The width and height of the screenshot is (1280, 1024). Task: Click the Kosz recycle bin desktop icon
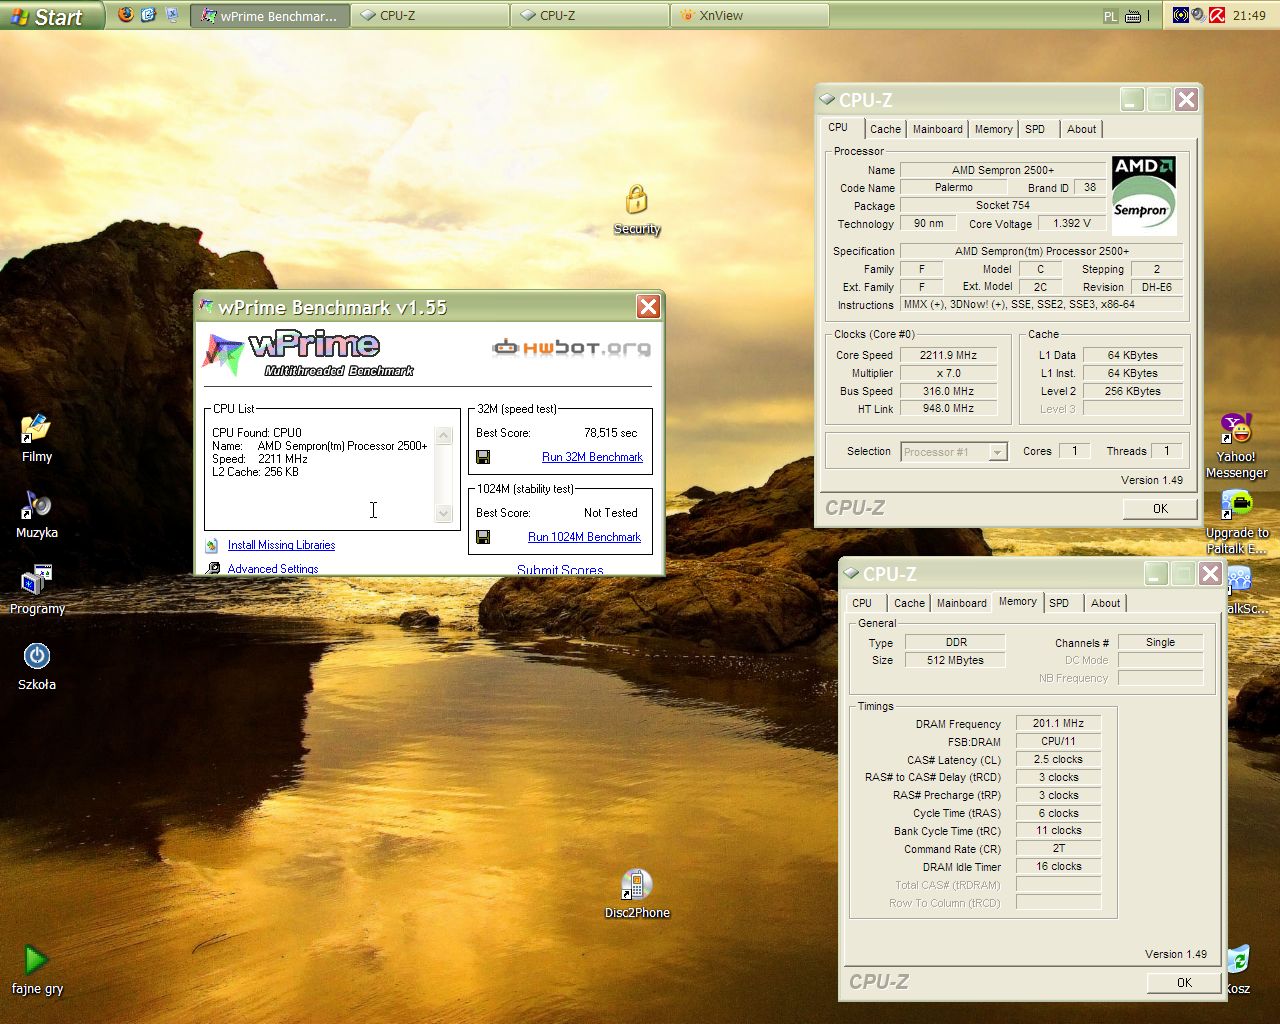click(x=1238, y=970)
